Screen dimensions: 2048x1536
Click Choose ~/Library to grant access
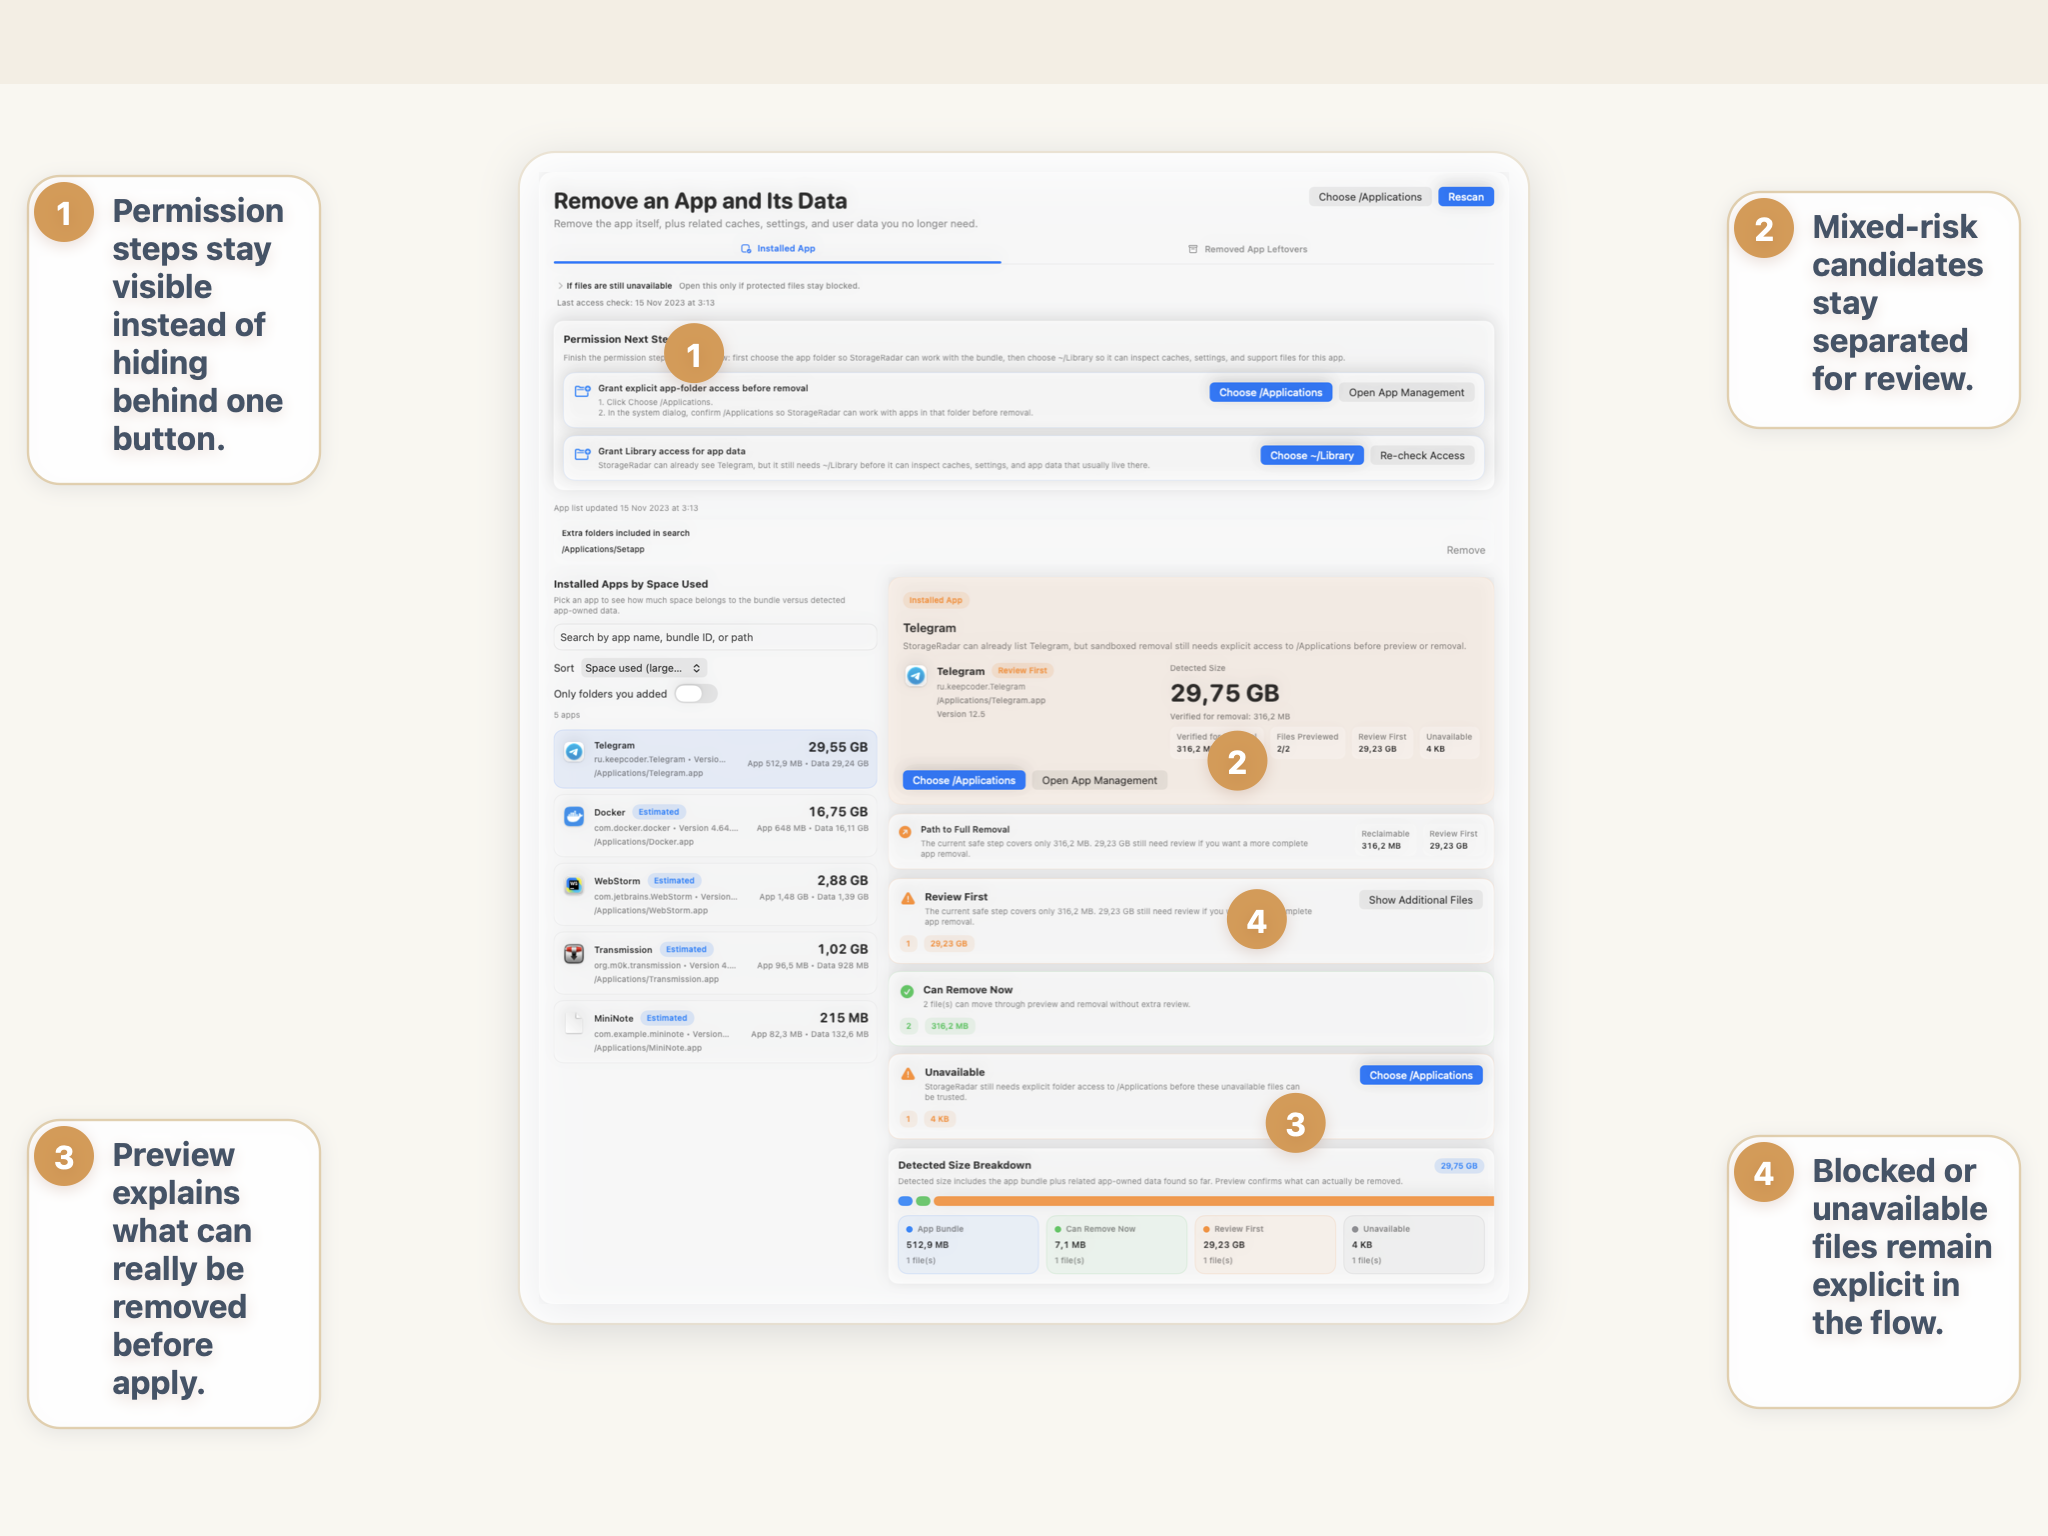pos(1311,455)
